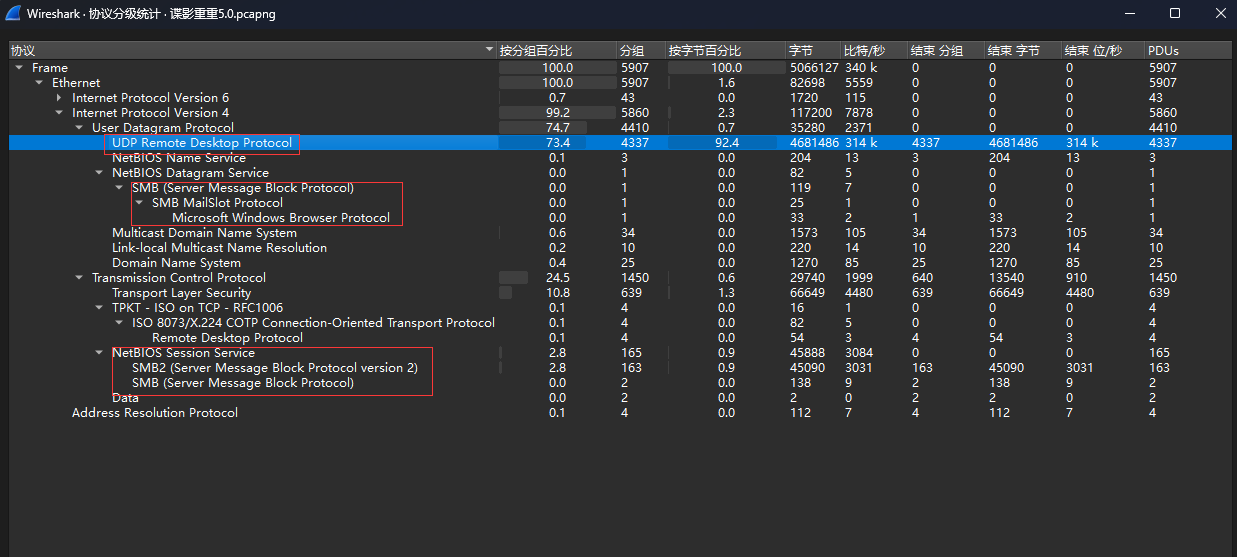Viewport: 1237px width, 557px height.
Task: Select the UDP Remote Desktop Protocol row
Action: click(202, 143)
